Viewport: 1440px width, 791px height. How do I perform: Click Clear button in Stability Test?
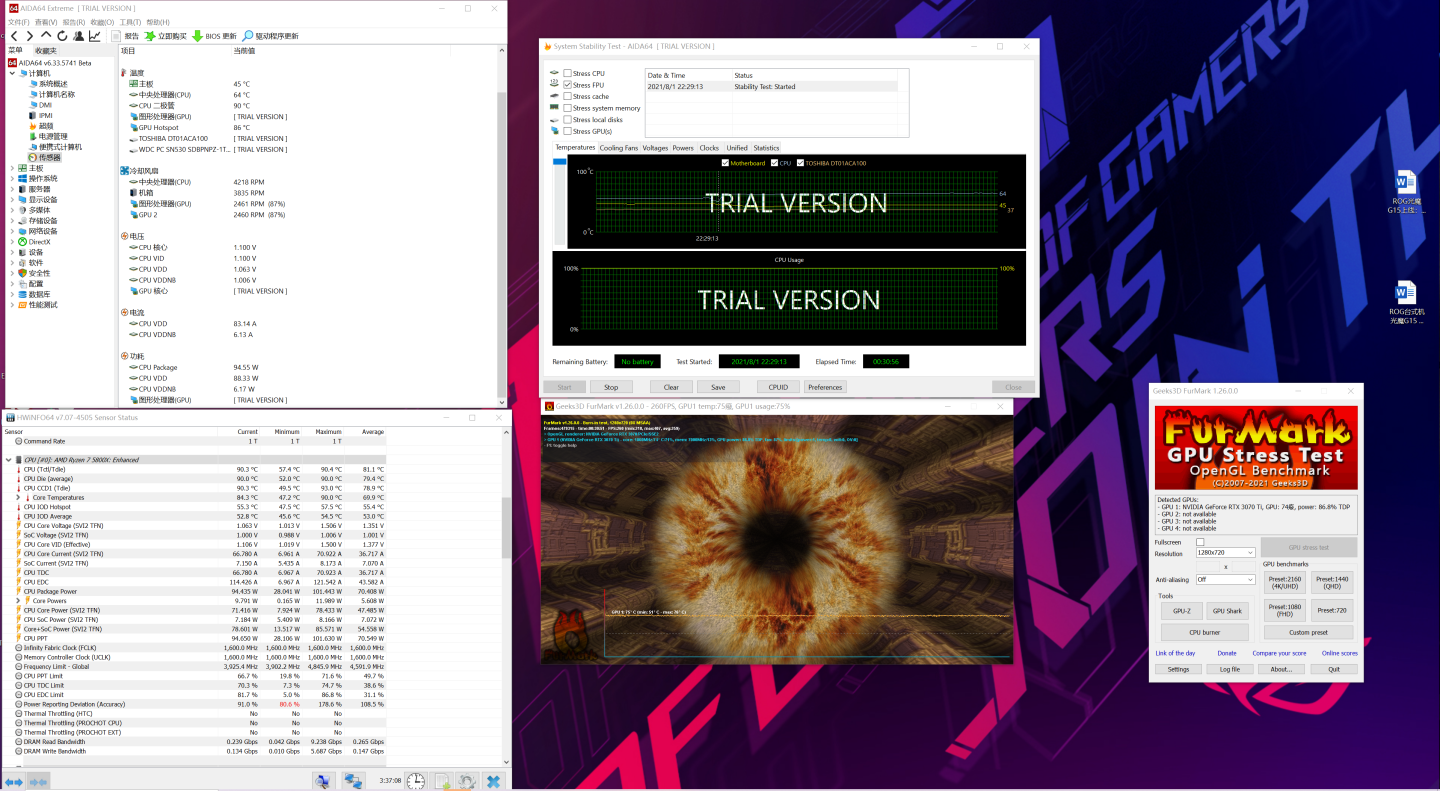[x=671, y=387]
